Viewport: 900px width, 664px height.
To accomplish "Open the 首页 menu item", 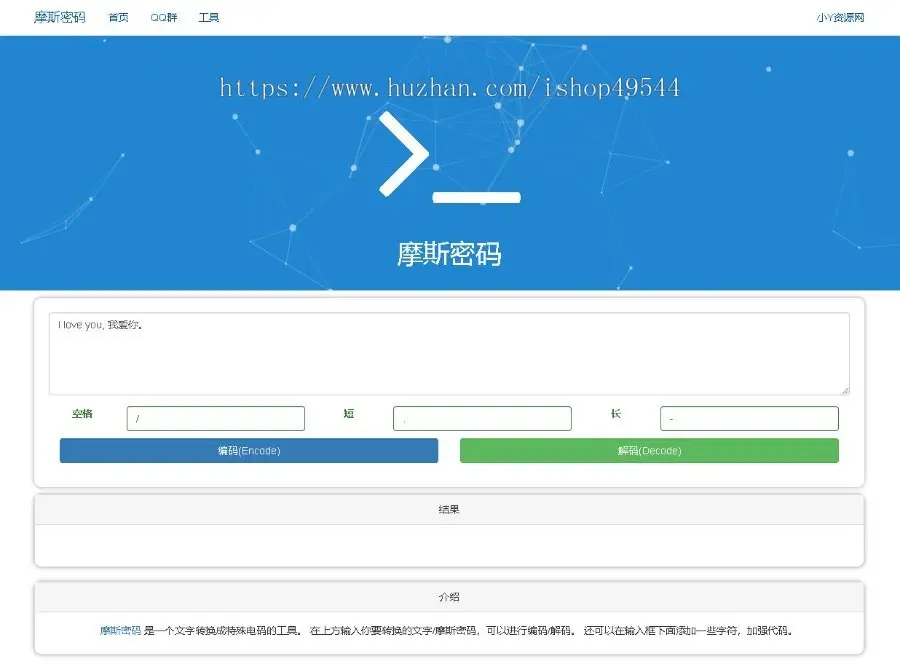I will [117, 17].
